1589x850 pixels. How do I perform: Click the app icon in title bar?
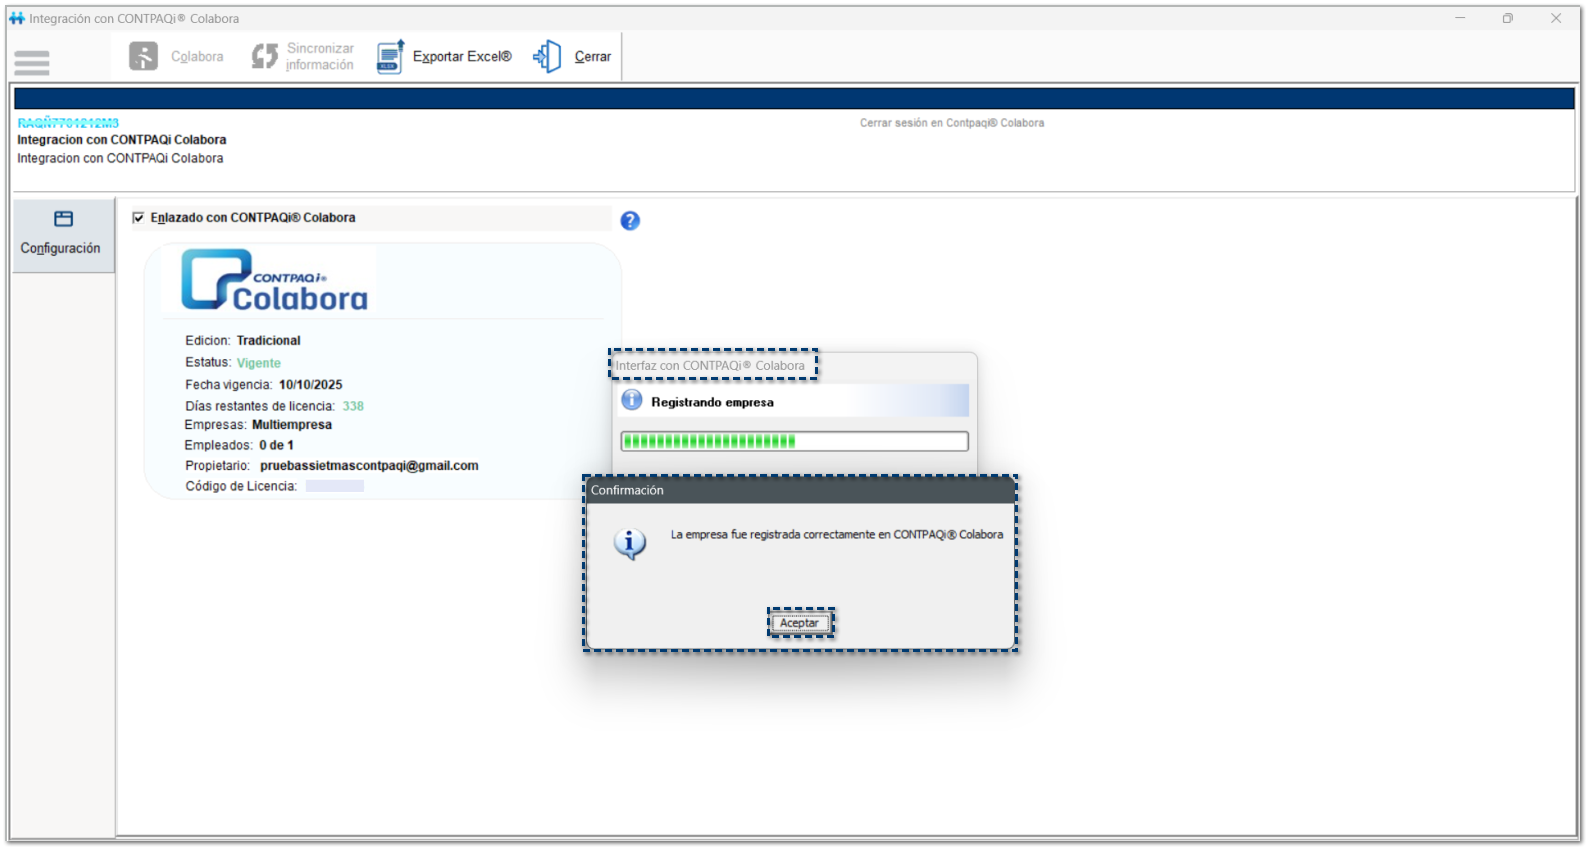pos(17,18)
